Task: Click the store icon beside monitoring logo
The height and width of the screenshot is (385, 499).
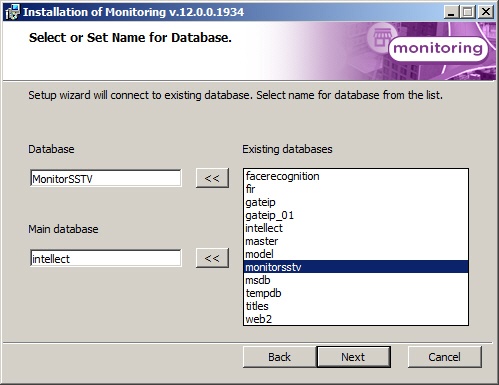Action: 382,37
